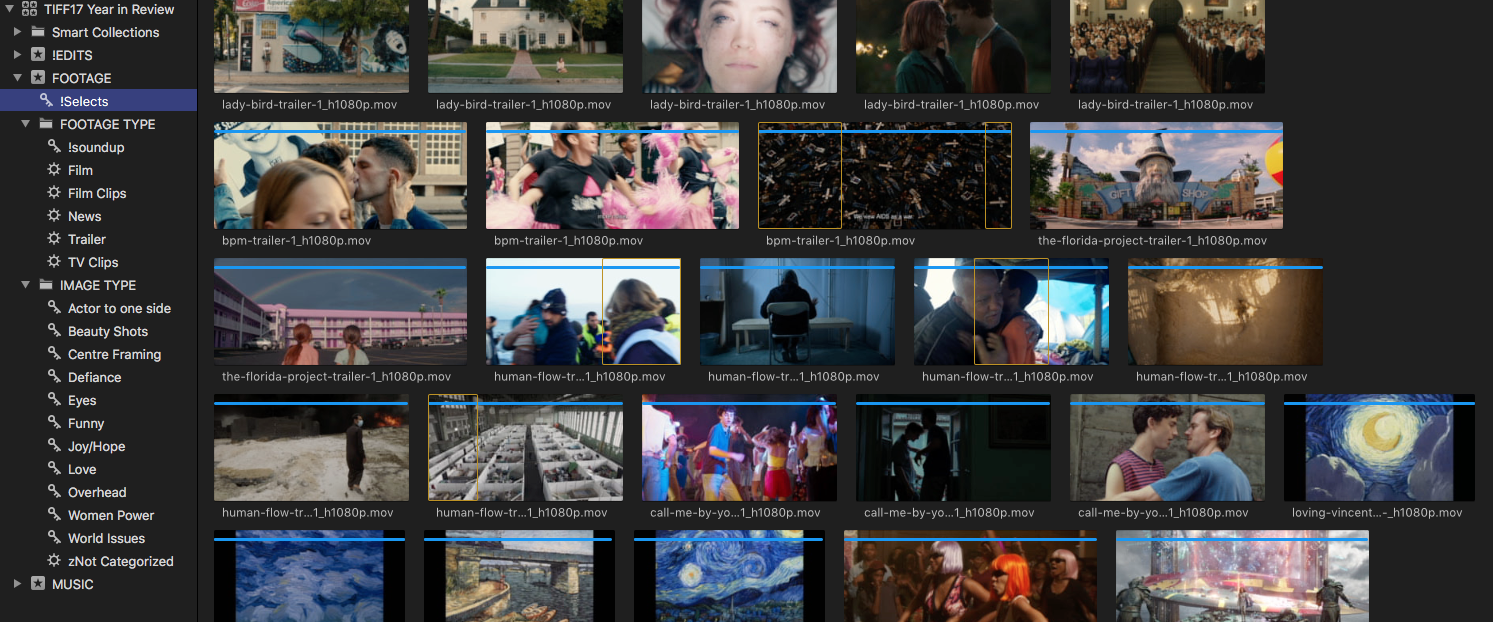Click the key icon next to !Selects
Screen dimensions: 1493x622
pyautogui.click(x=46, y=101)
